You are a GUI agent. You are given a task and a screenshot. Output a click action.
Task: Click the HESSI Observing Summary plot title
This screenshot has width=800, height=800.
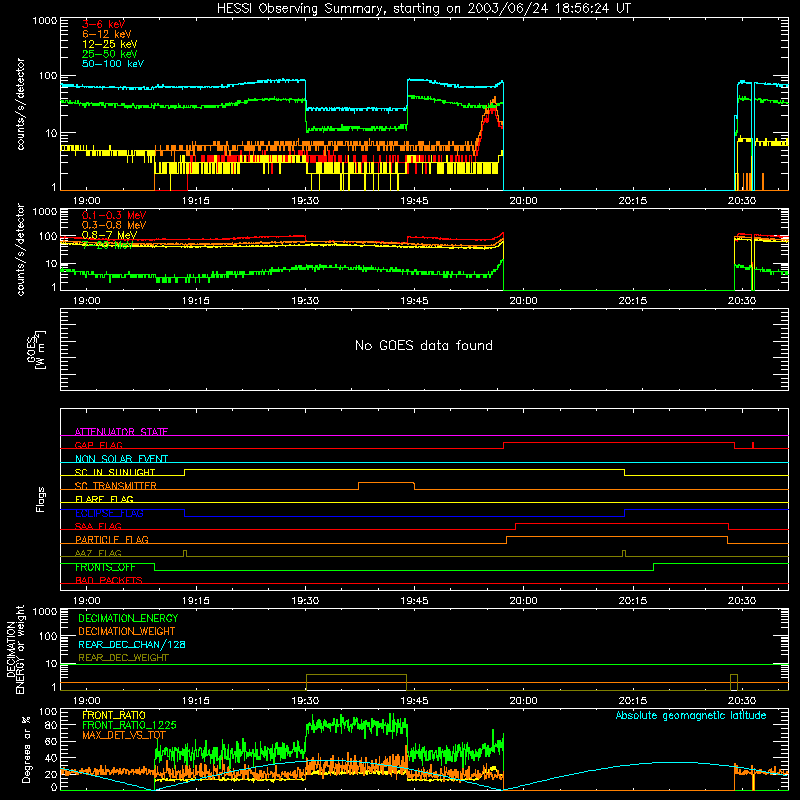423,9
